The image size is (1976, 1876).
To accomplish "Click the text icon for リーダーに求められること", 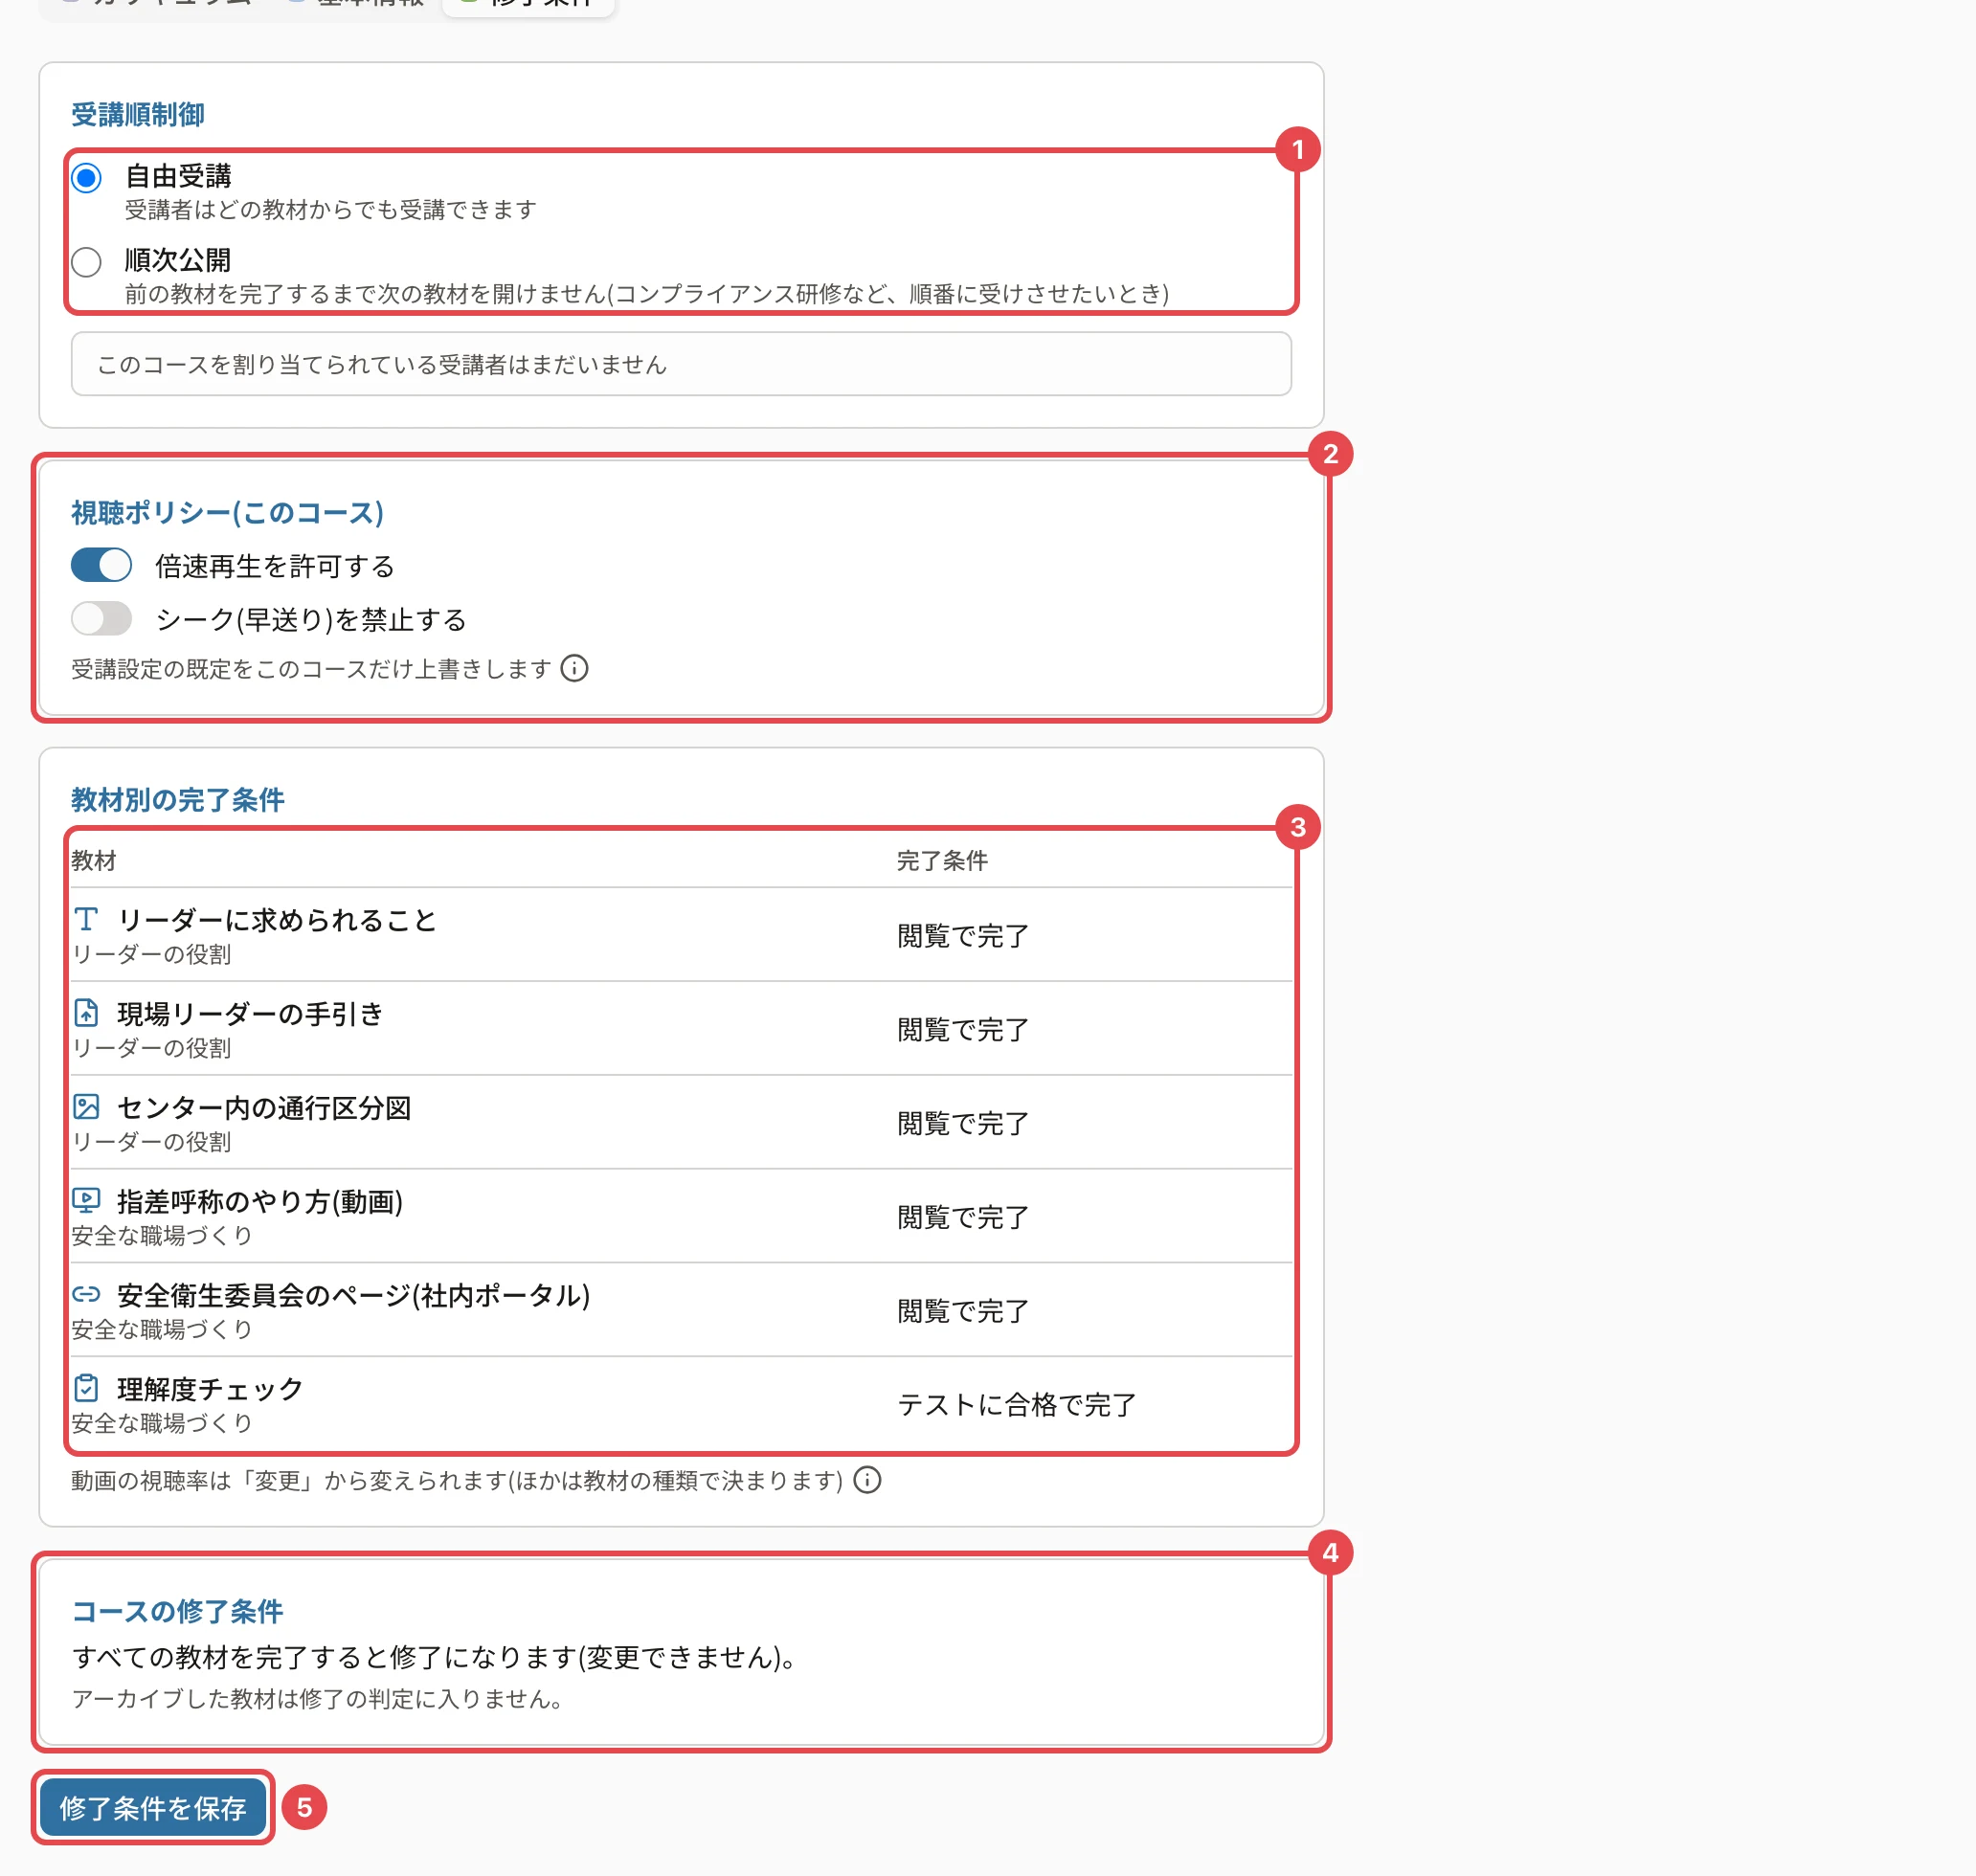I will click(x=86, y=918).
